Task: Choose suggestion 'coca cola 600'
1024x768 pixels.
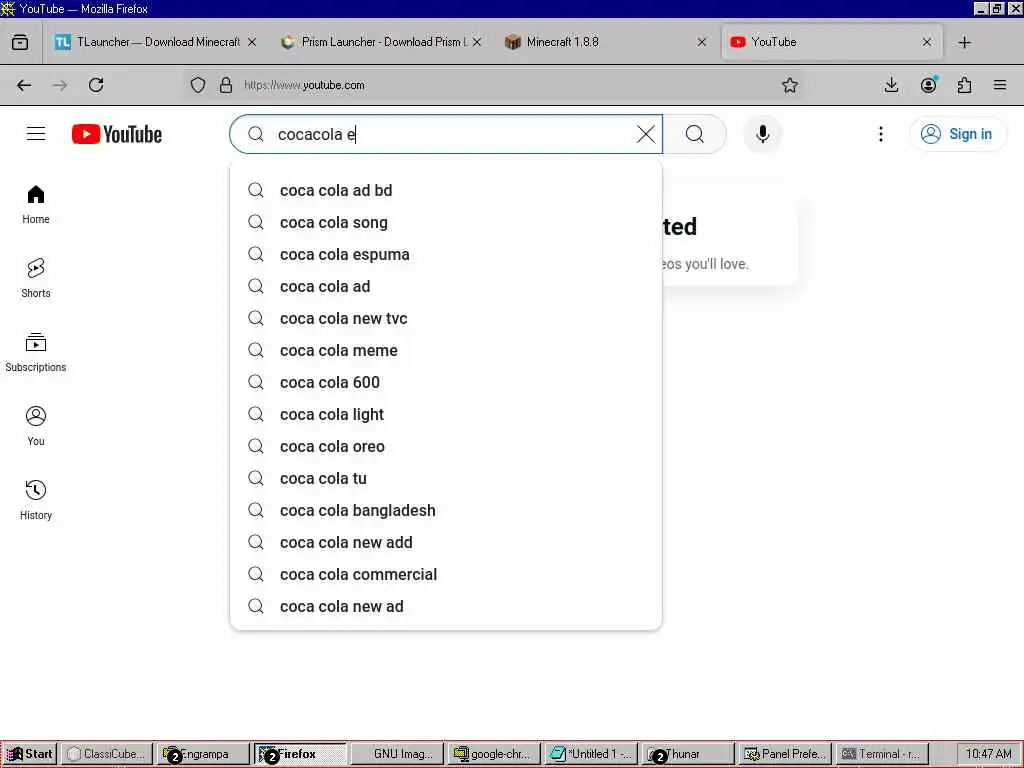Action: click(446, 382)
